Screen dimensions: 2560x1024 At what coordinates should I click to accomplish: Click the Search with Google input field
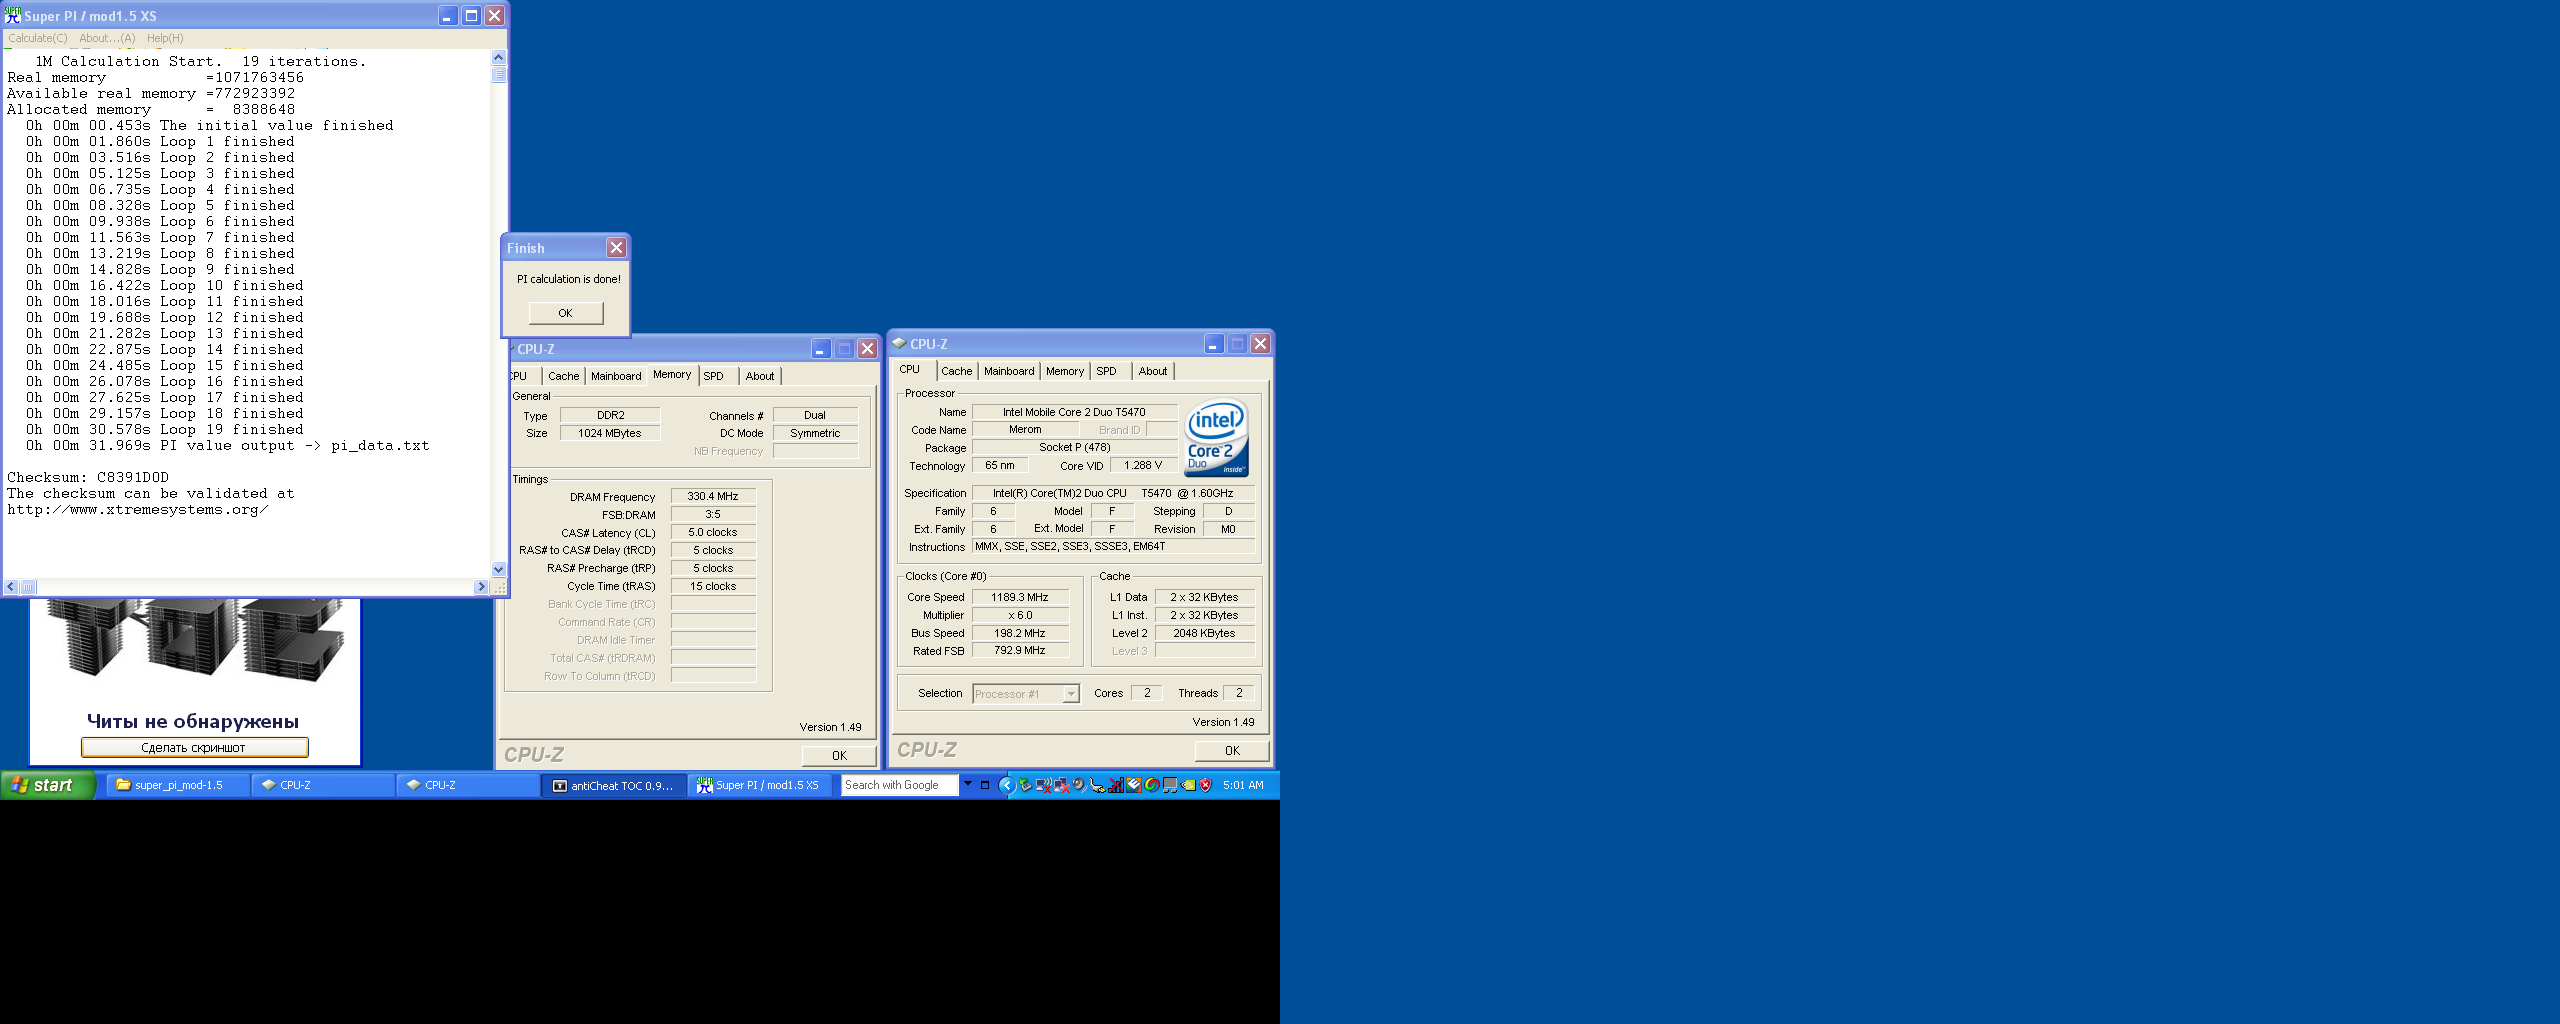pyautogui.click(x=899, y=785)
